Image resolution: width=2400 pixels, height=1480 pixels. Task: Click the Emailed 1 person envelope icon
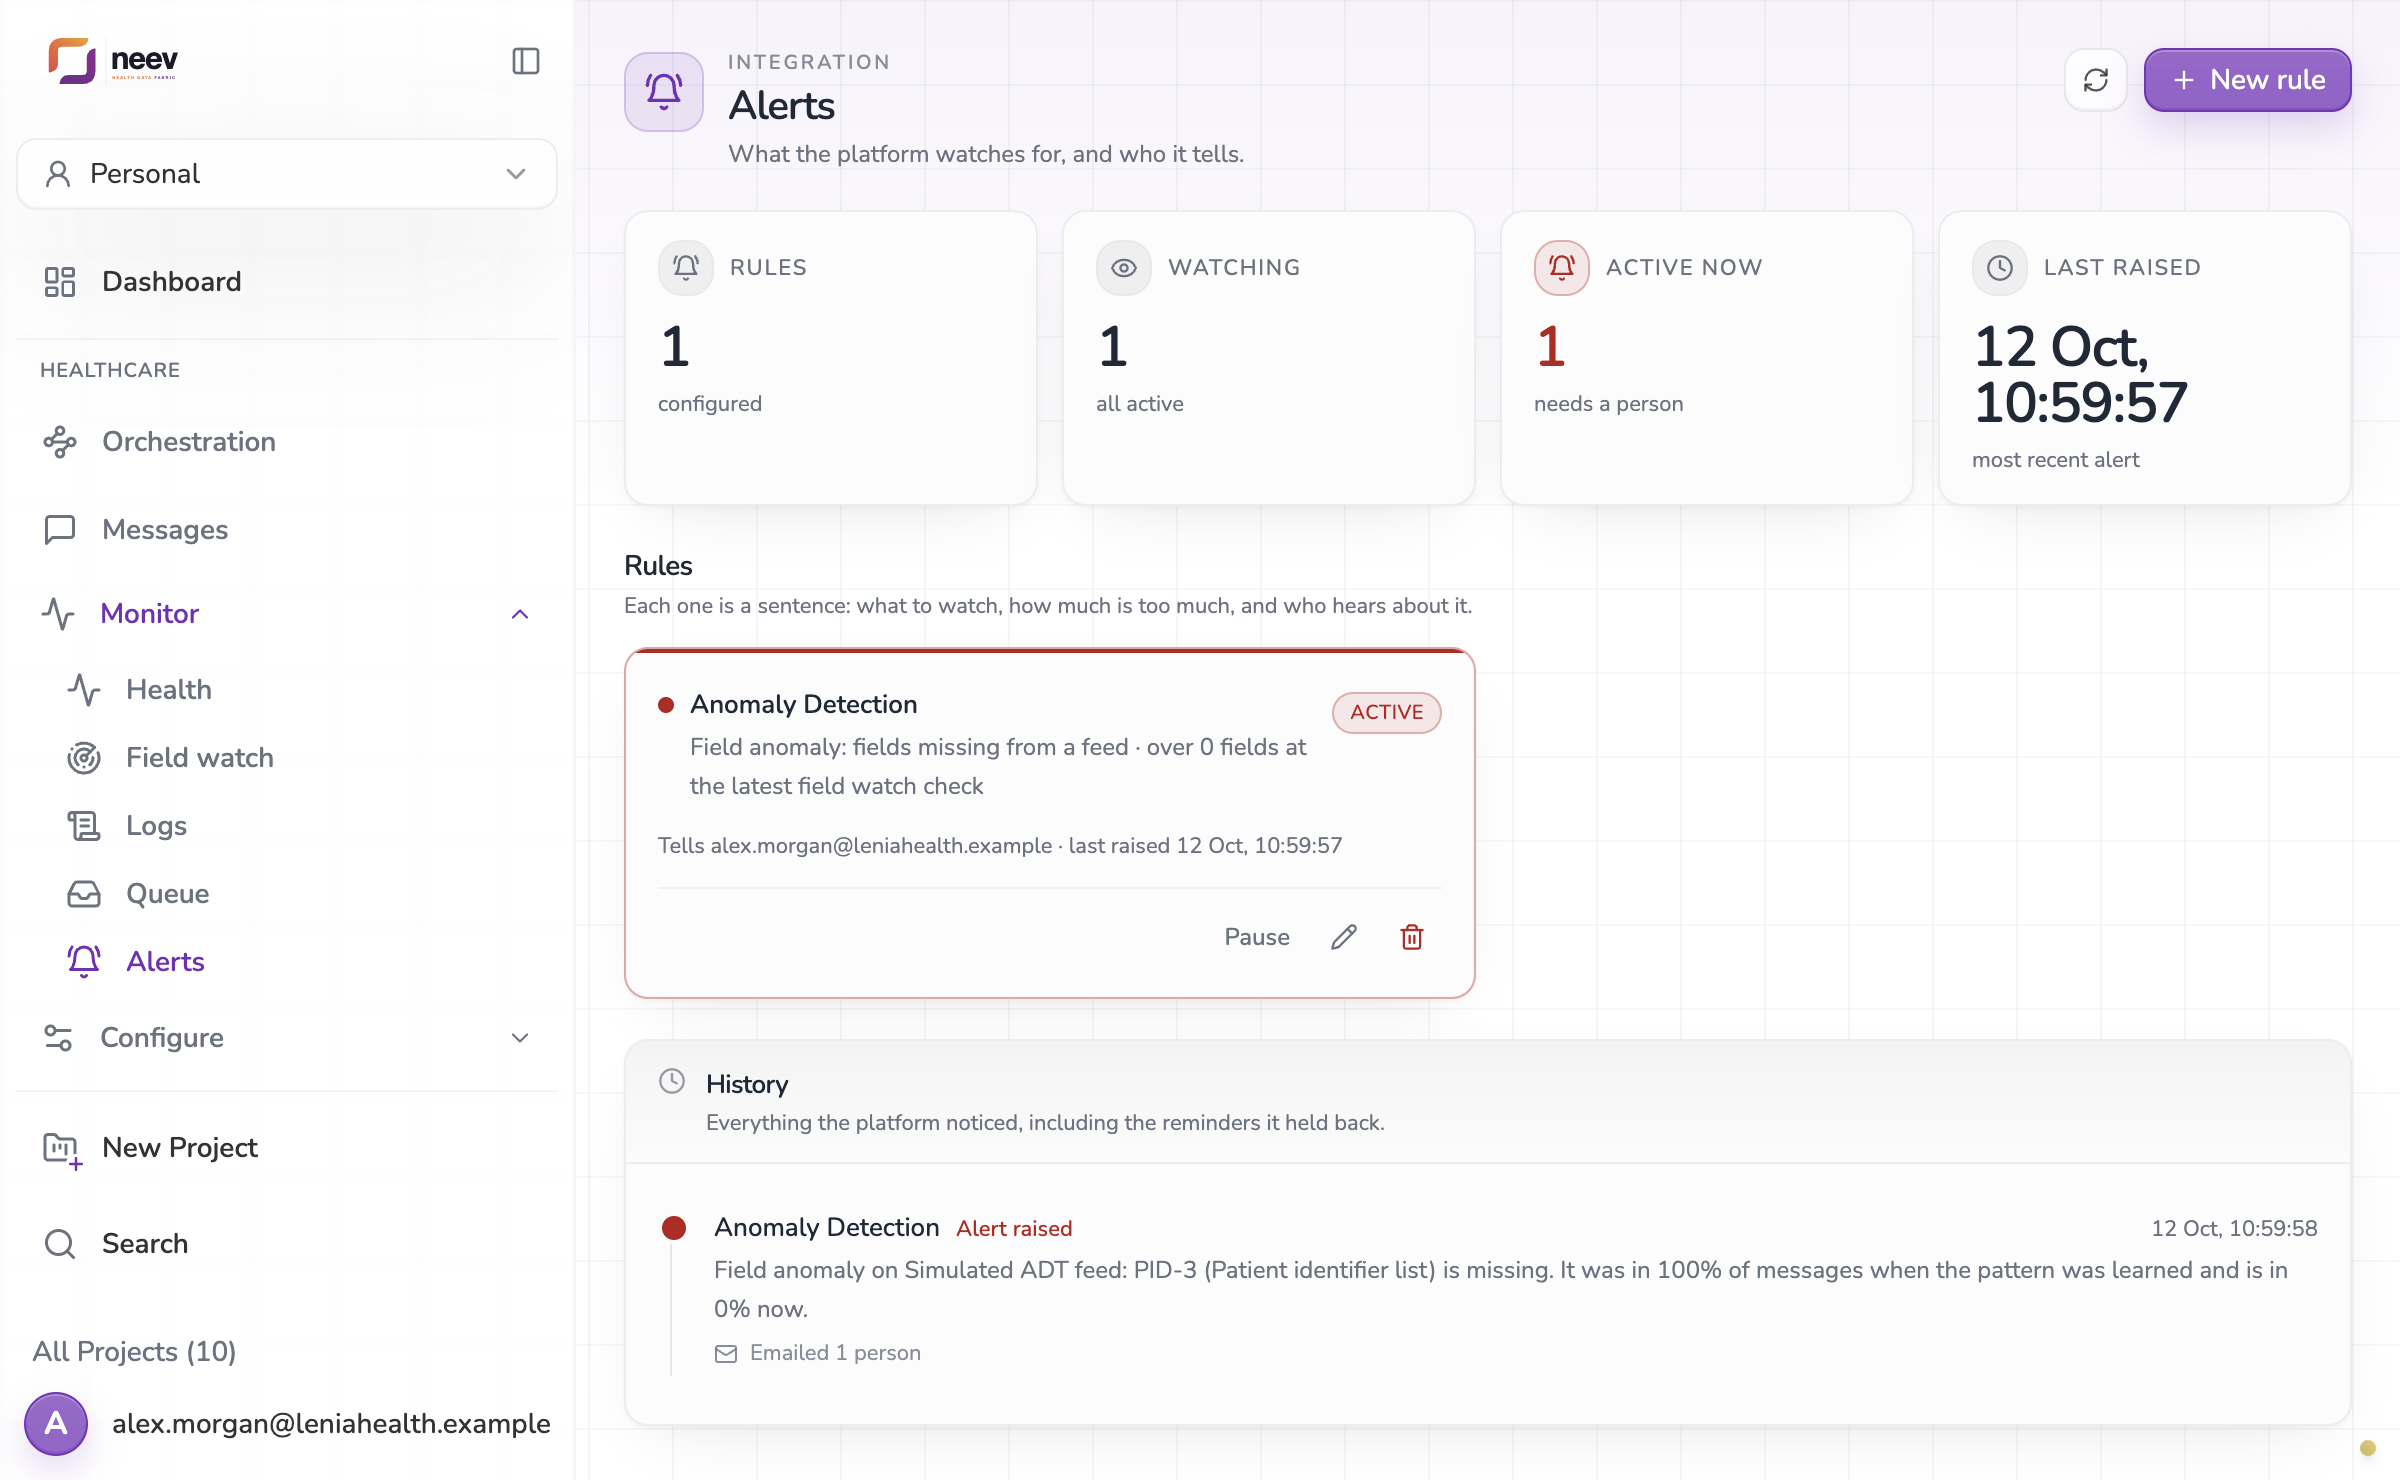(726, 1354)
